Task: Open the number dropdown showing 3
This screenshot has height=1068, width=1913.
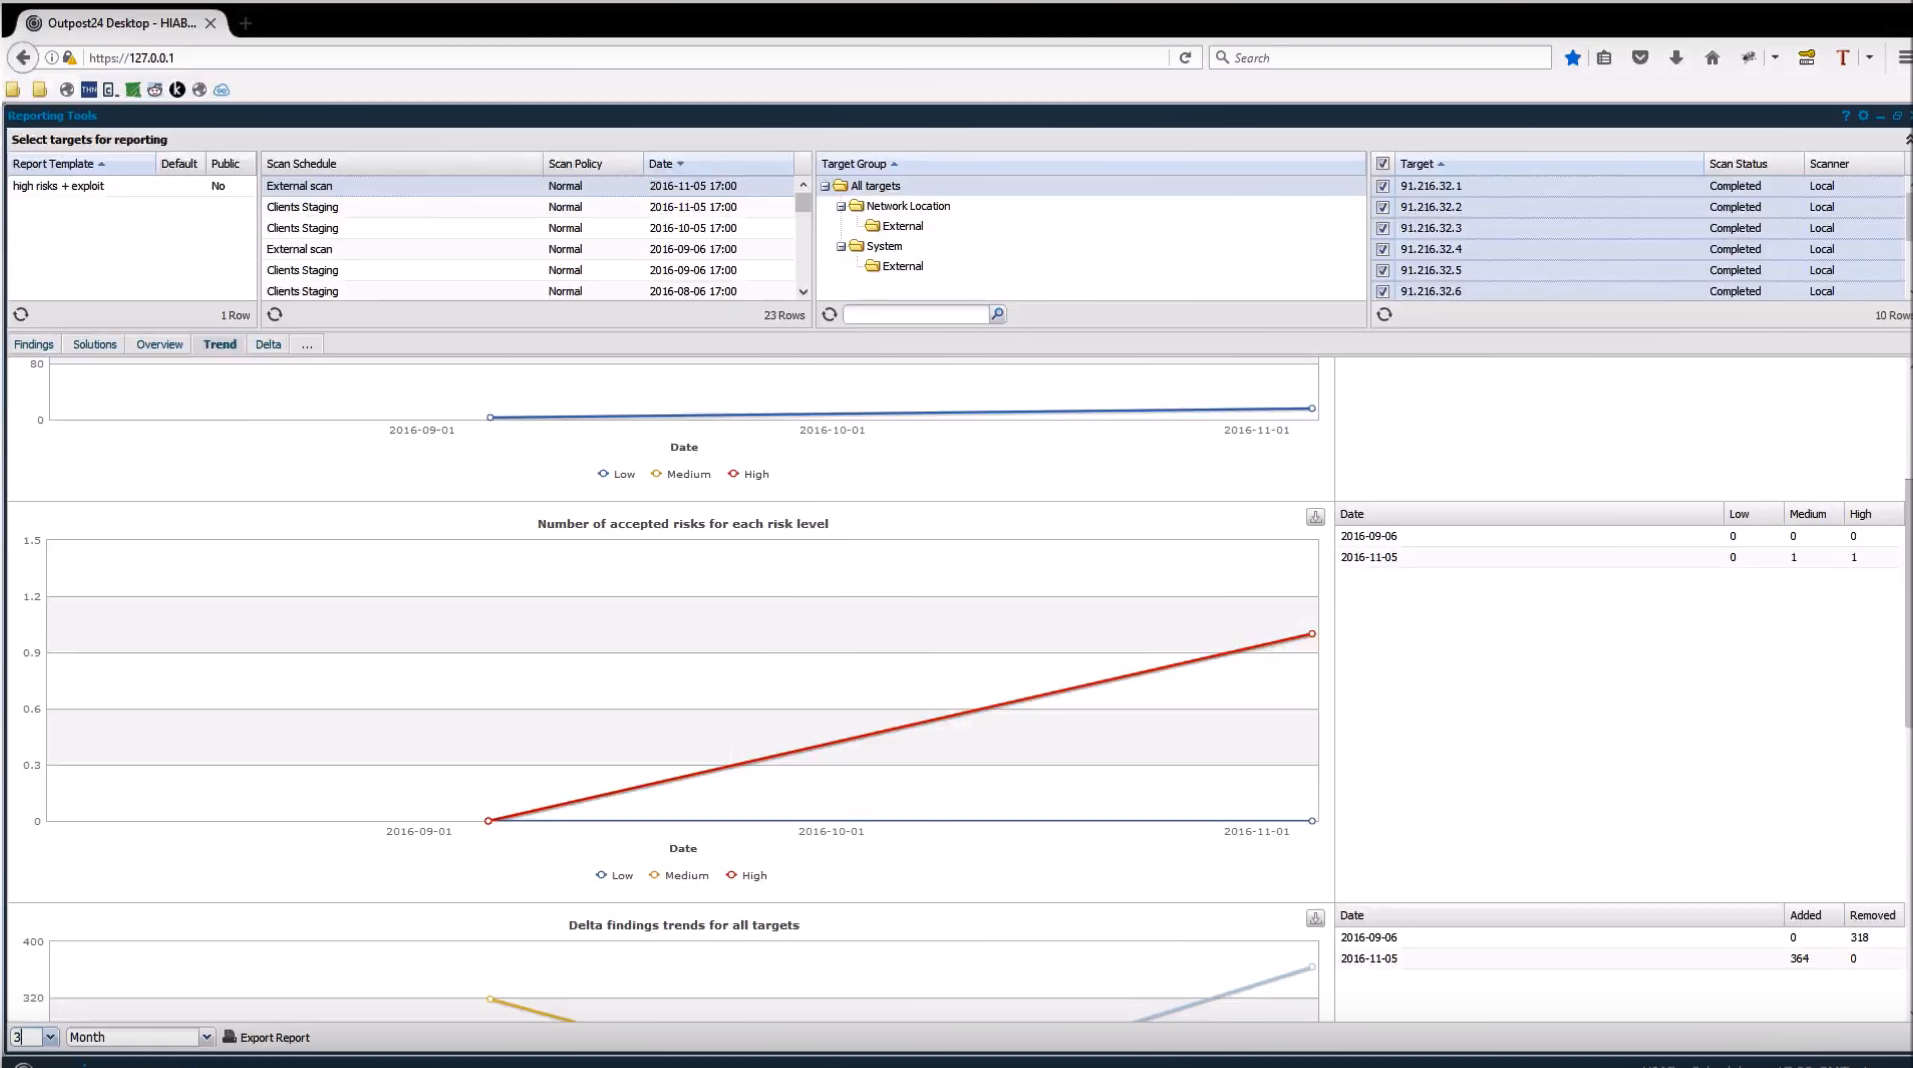Action: point(50,1037)
